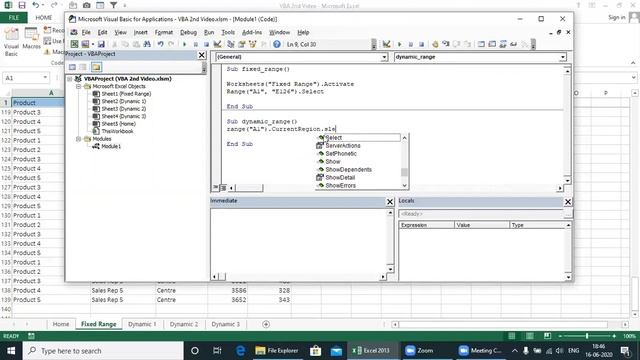The image size is (640, 360).
Task: Switch to Dynamic 1 sheet tab
Action: (x=142, y=324)
